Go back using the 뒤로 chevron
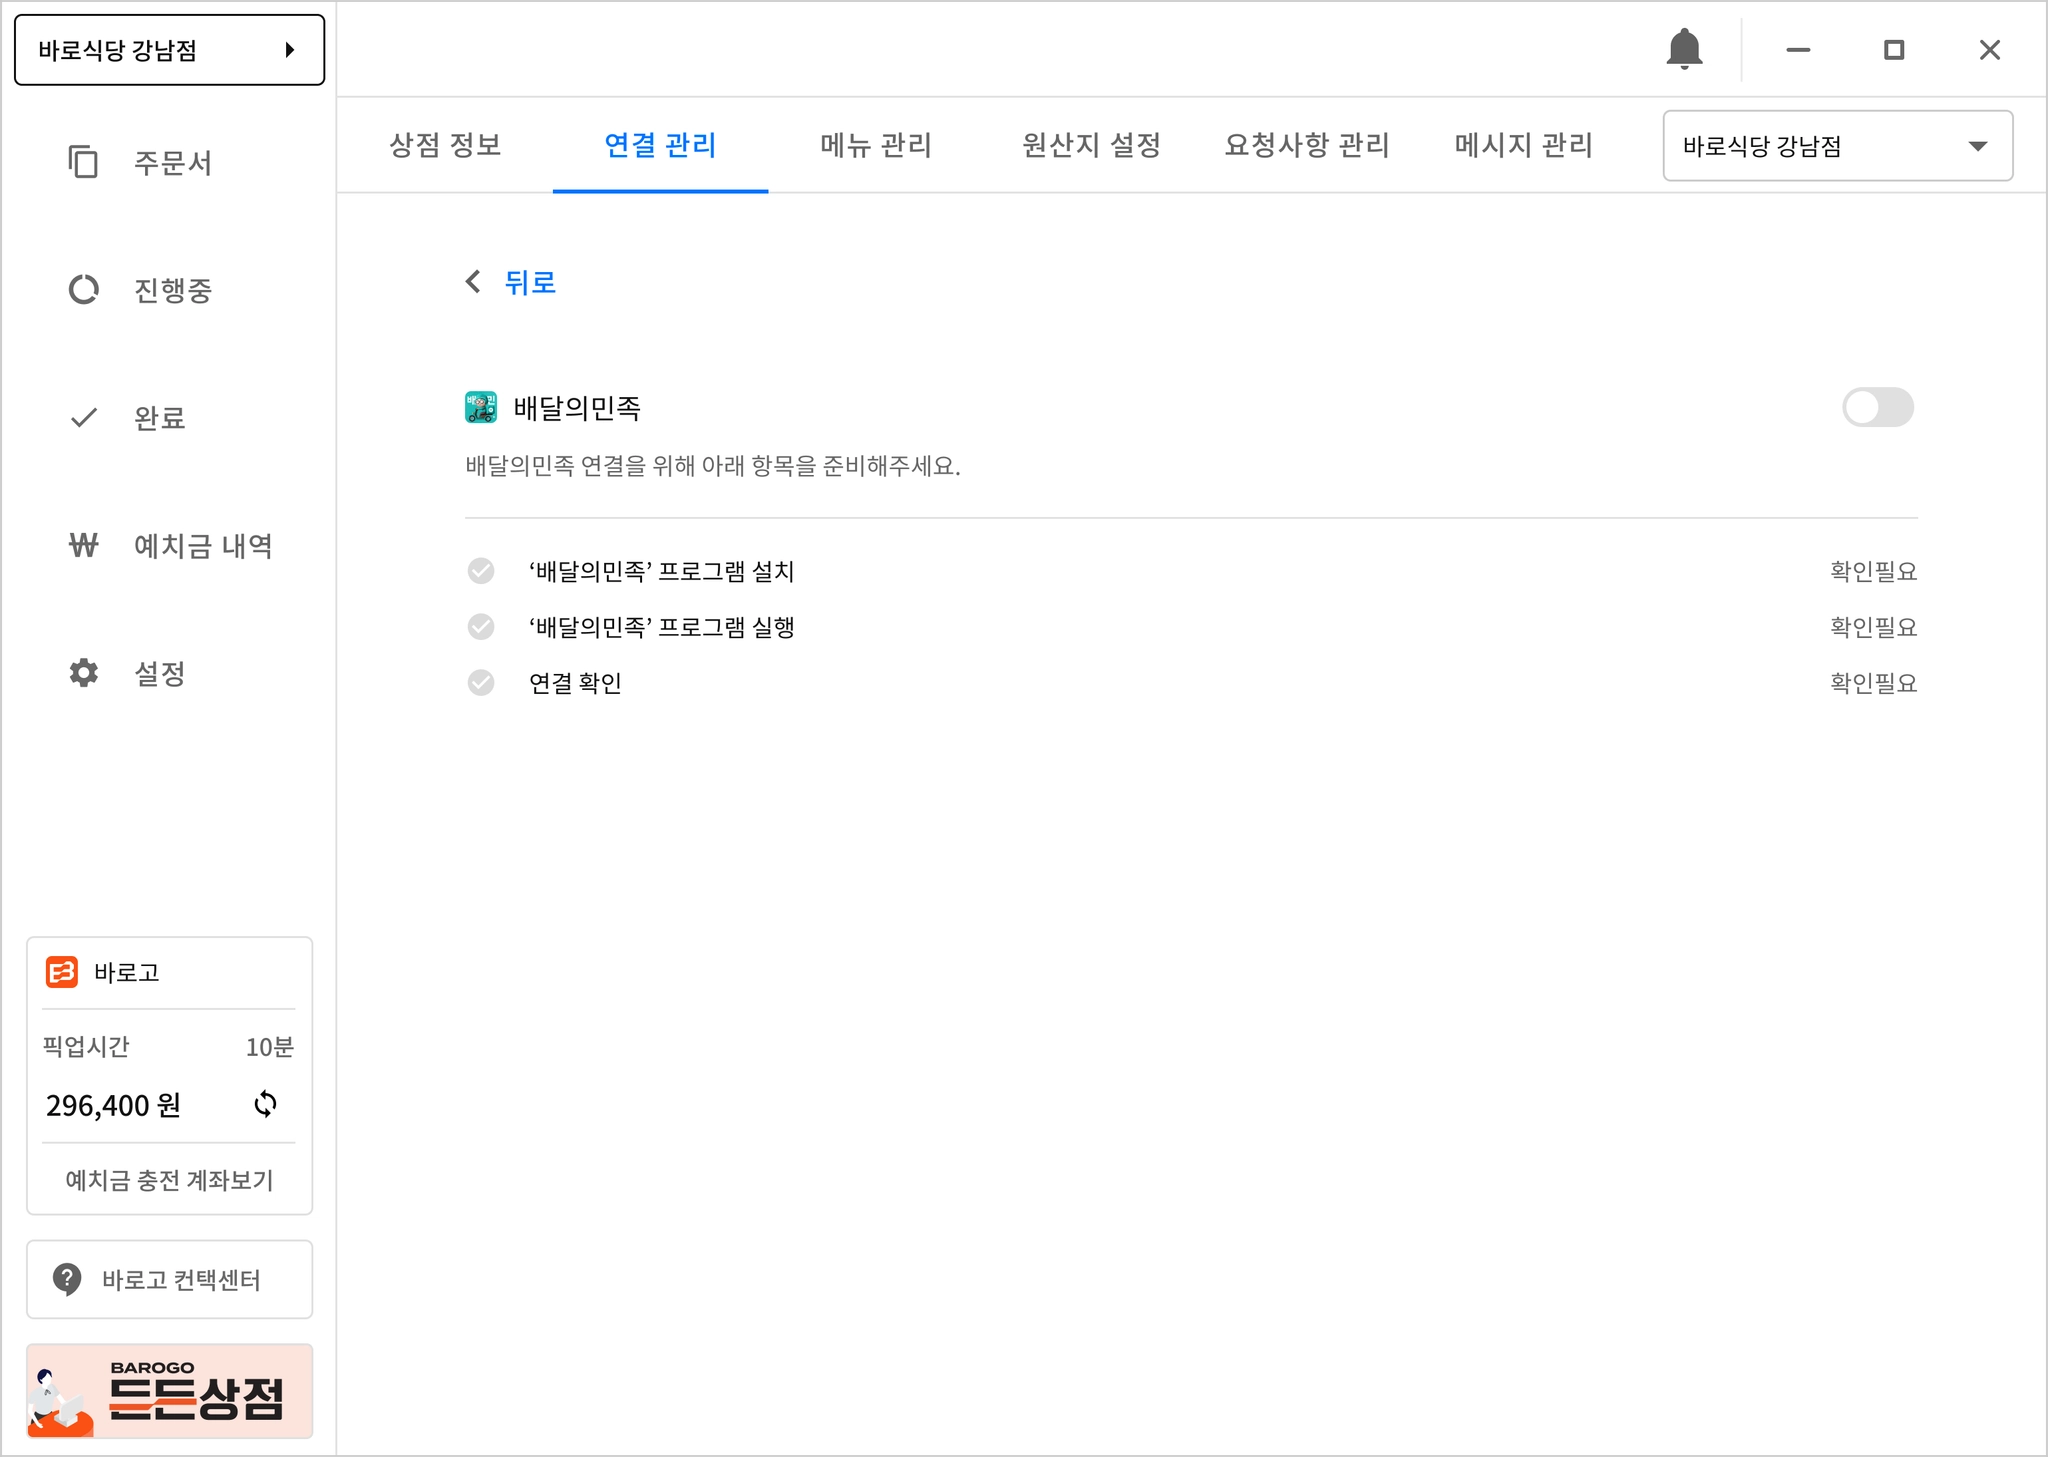Screen dimensions: 2048x1457 pos(474,282)
